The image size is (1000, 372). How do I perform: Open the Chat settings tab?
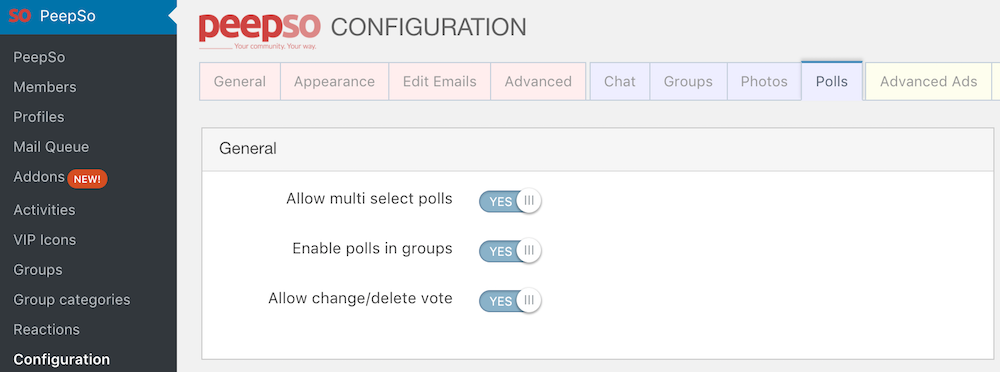click(620, 82)
